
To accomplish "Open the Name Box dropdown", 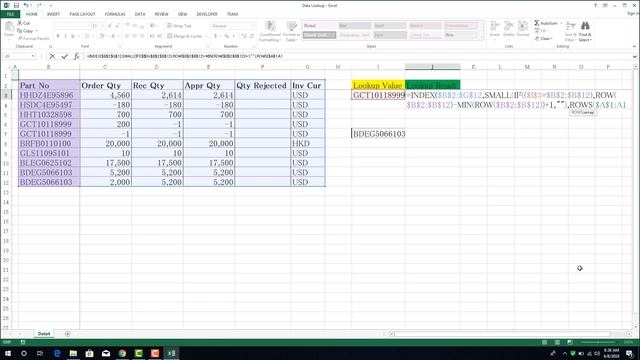I will (x=33, y=56).
